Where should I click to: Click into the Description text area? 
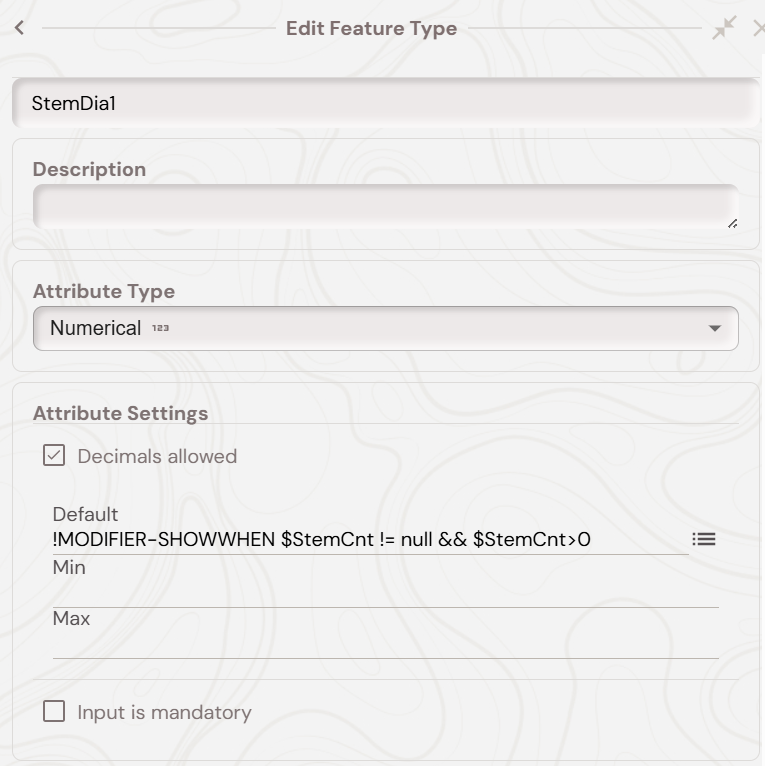385,206
